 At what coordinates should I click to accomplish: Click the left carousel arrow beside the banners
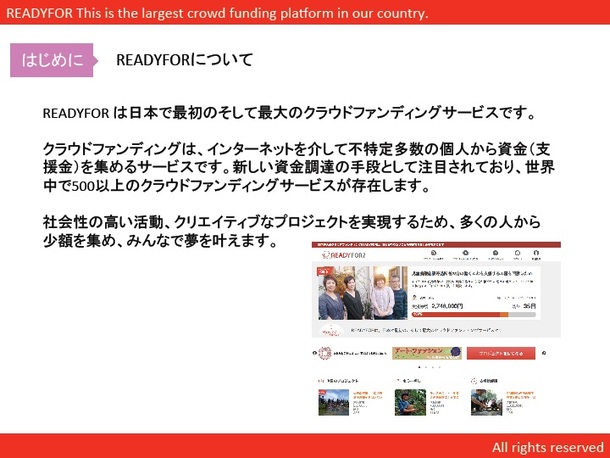pyautogui.click(x=316, y=353)
